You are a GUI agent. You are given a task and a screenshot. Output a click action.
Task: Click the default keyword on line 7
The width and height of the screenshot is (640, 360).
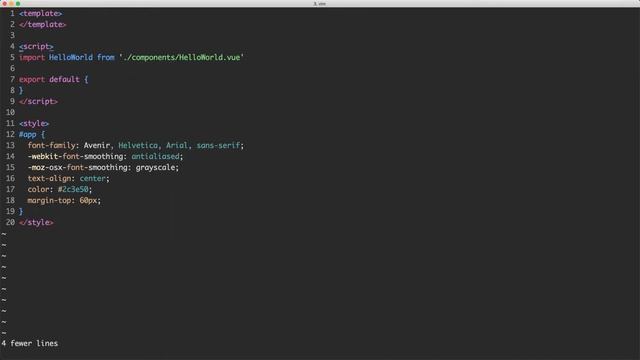coord(64,80)
